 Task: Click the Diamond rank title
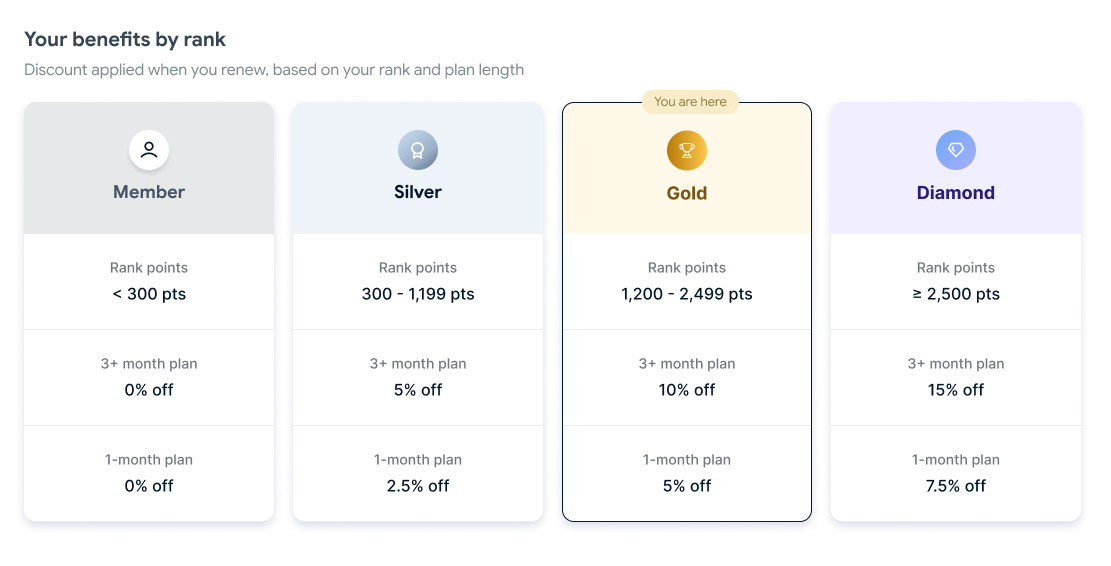pos(956,193)
